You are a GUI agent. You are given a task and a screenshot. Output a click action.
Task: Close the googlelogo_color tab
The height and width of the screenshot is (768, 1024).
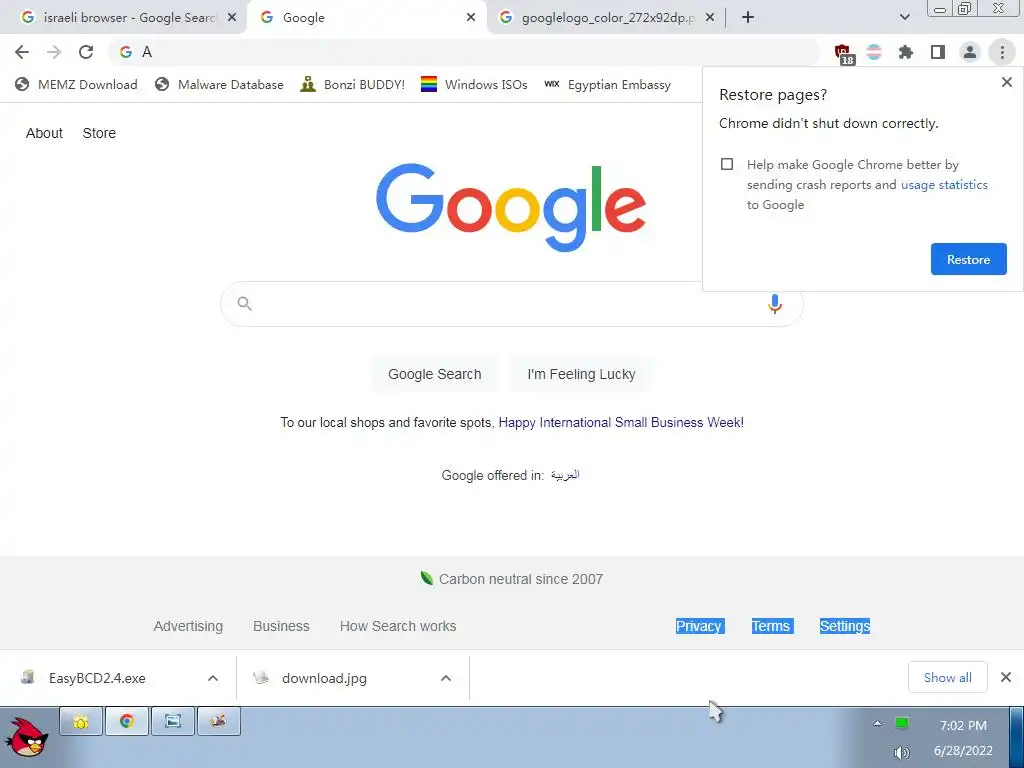[x=710, y=18]
